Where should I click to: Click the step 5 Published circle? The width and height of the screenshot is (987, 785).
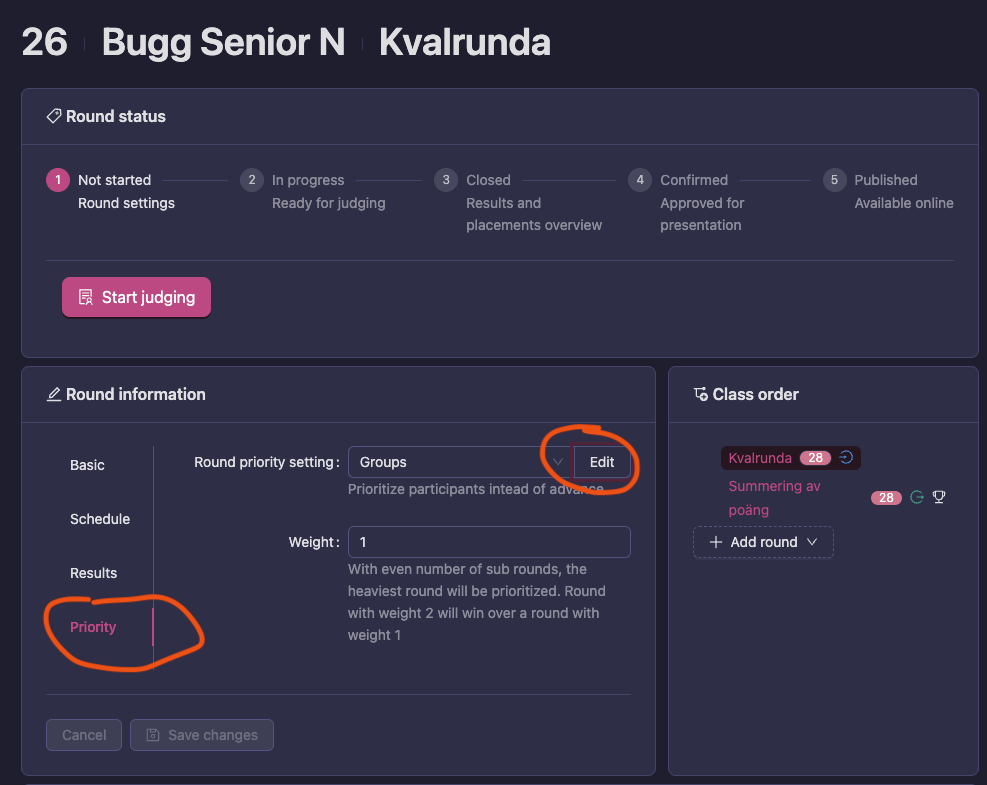(x=834, y=180)
